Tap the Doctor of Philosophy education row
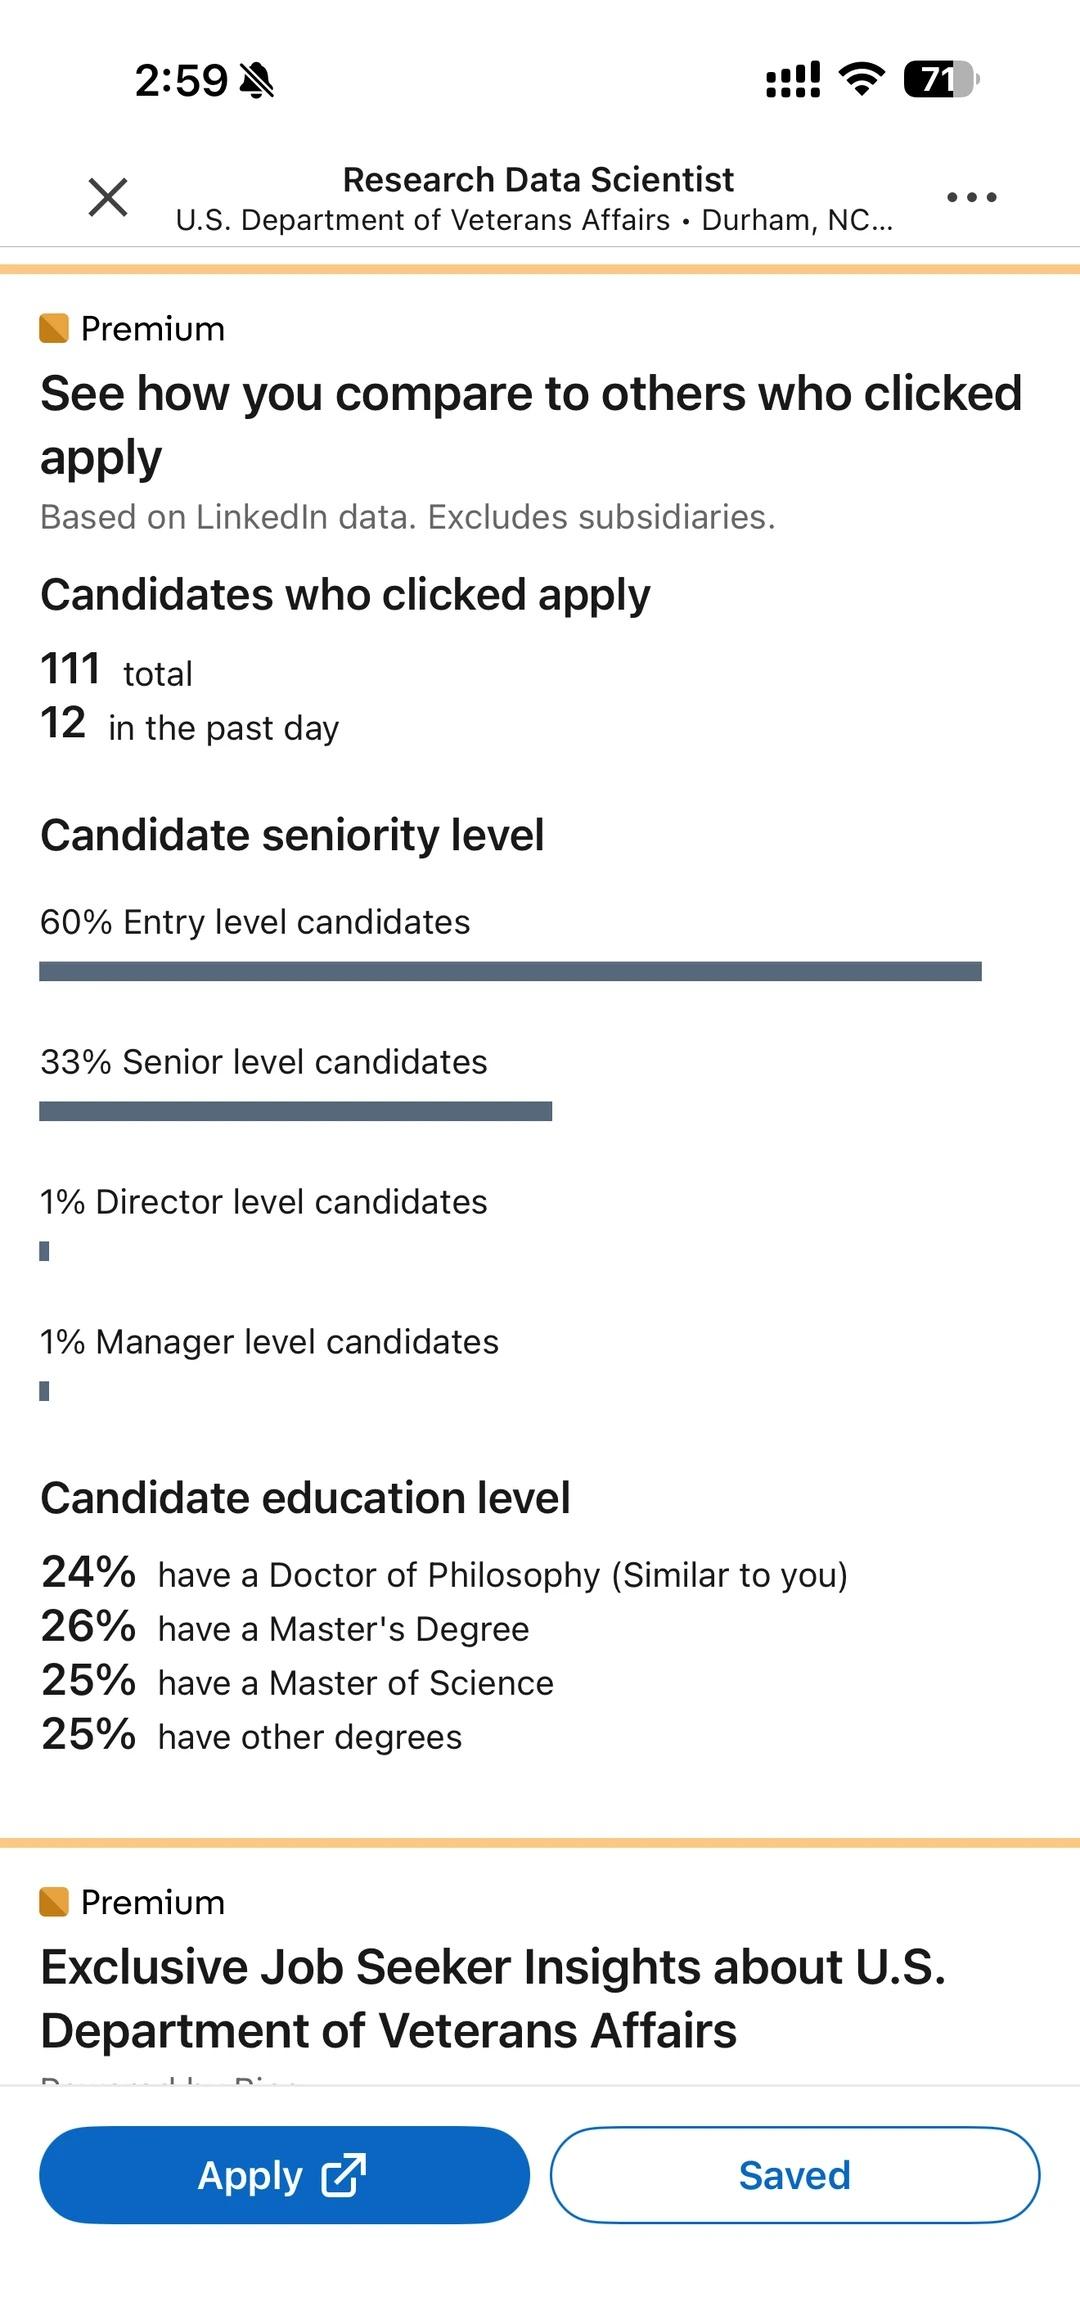The height and width of the screenshot is (2307, 1080). coord(444,1574)
